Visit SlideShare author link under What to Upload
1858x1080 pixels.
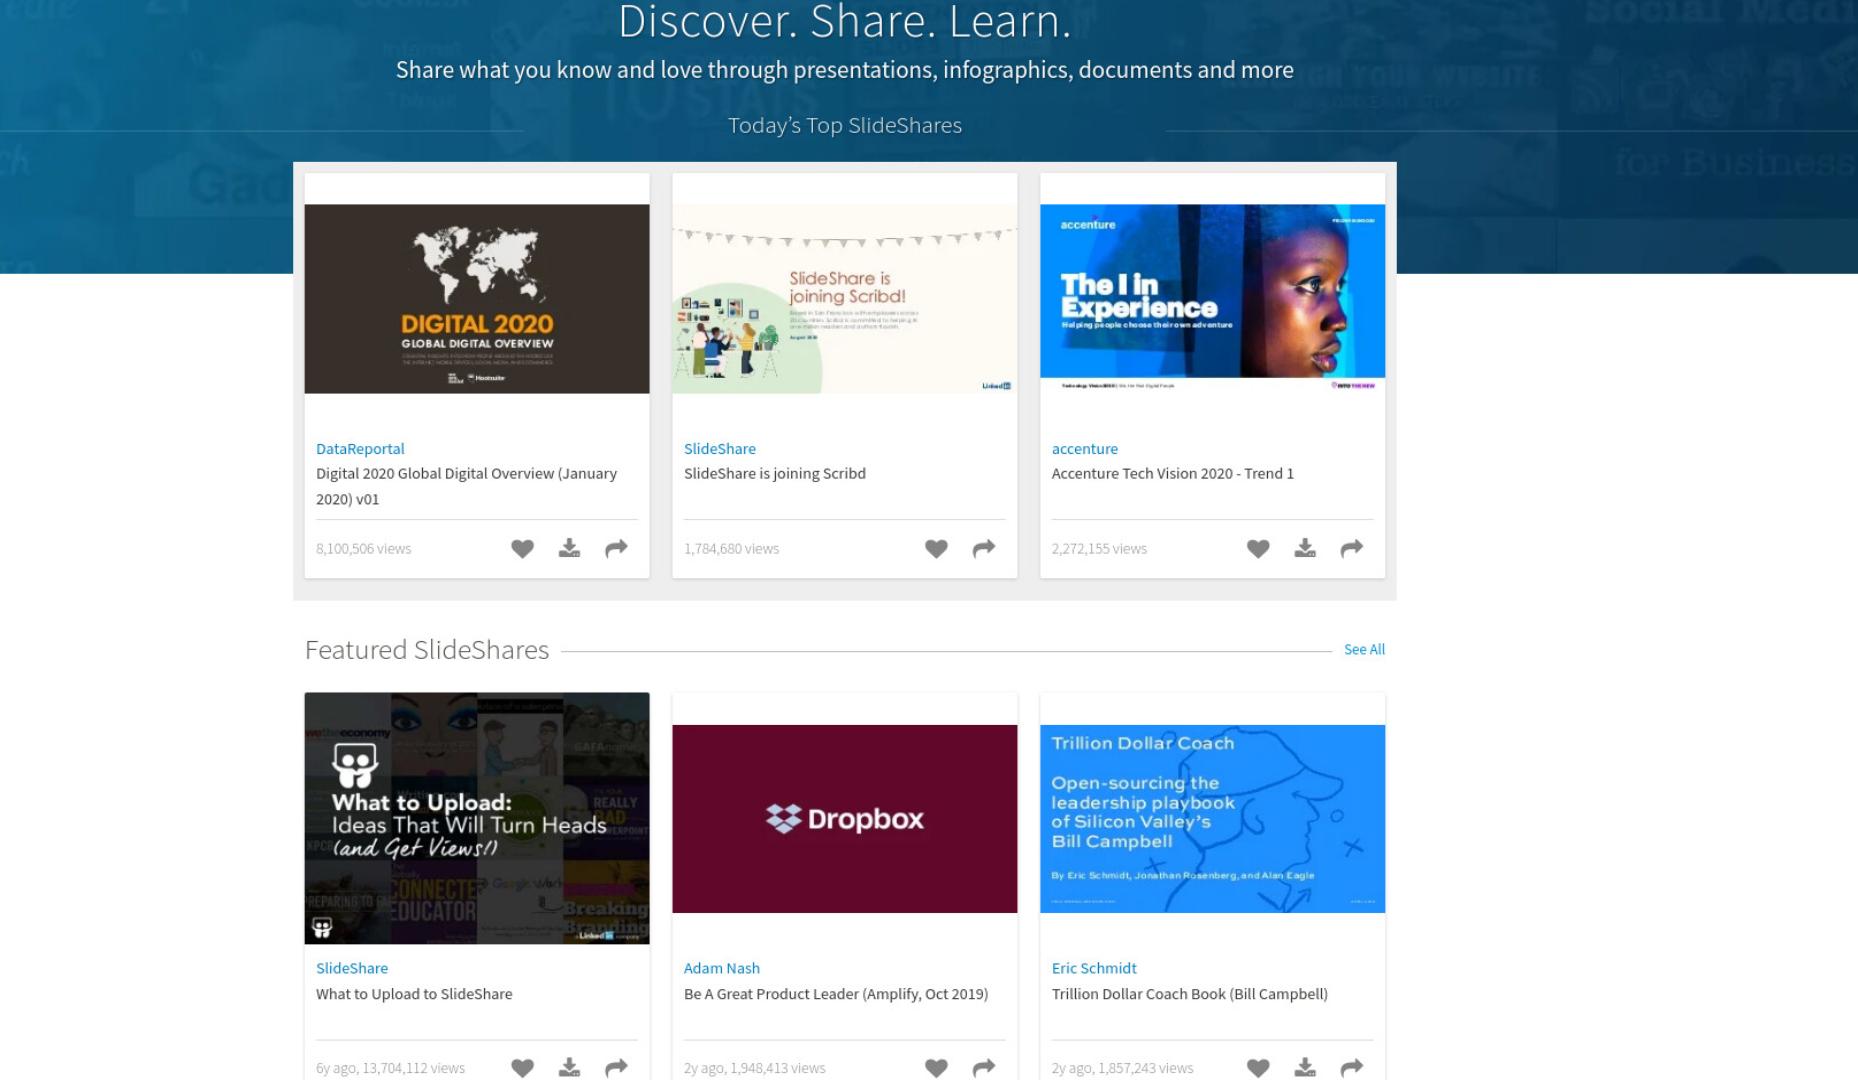352,968
